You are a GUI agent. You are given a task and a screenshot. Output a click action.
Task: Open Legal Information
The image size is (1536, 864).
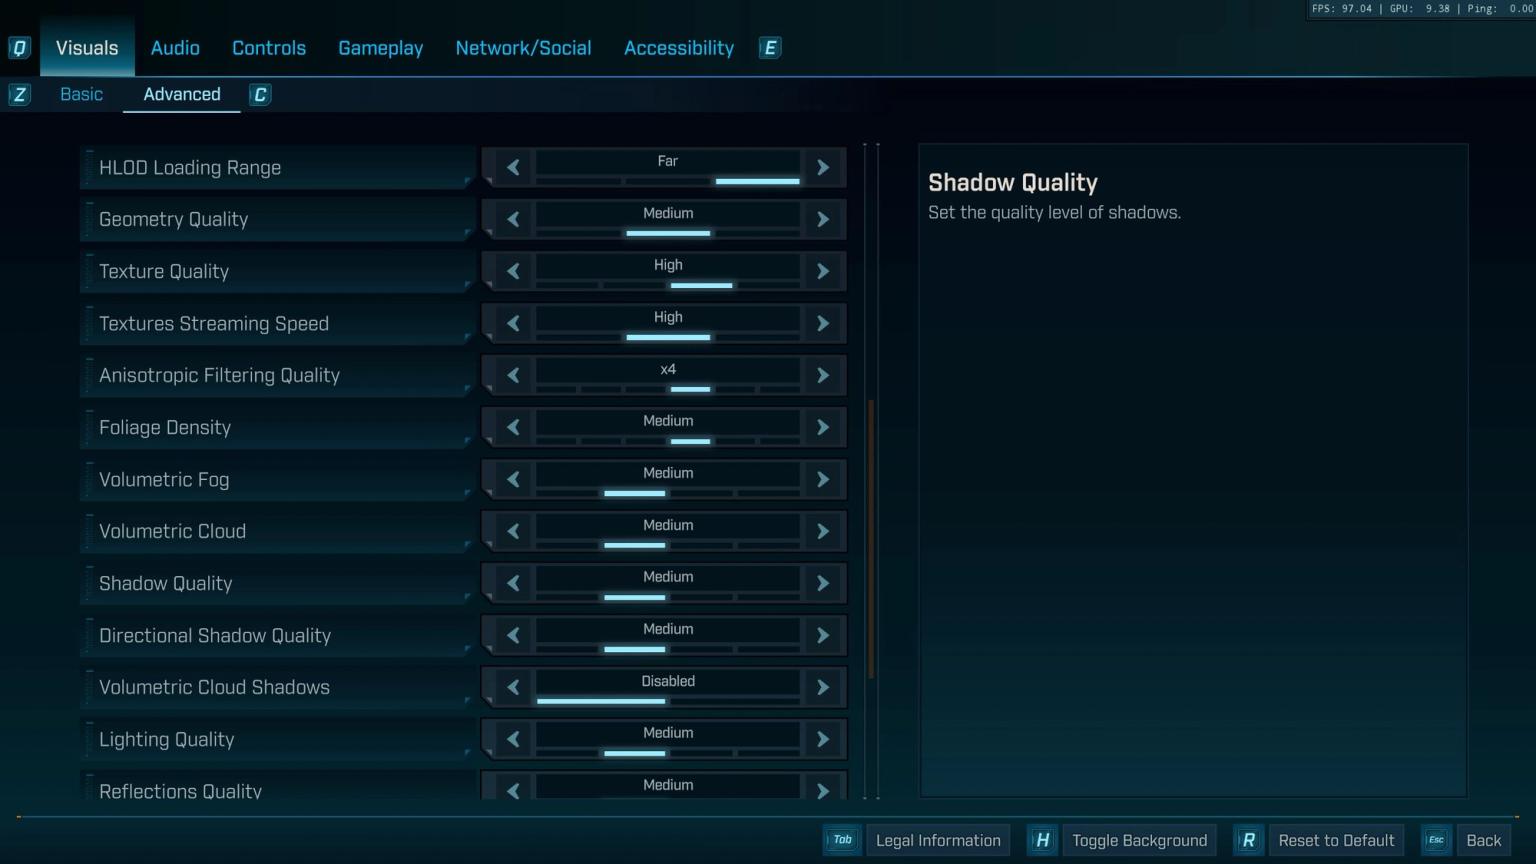click(x=937, y=840)
